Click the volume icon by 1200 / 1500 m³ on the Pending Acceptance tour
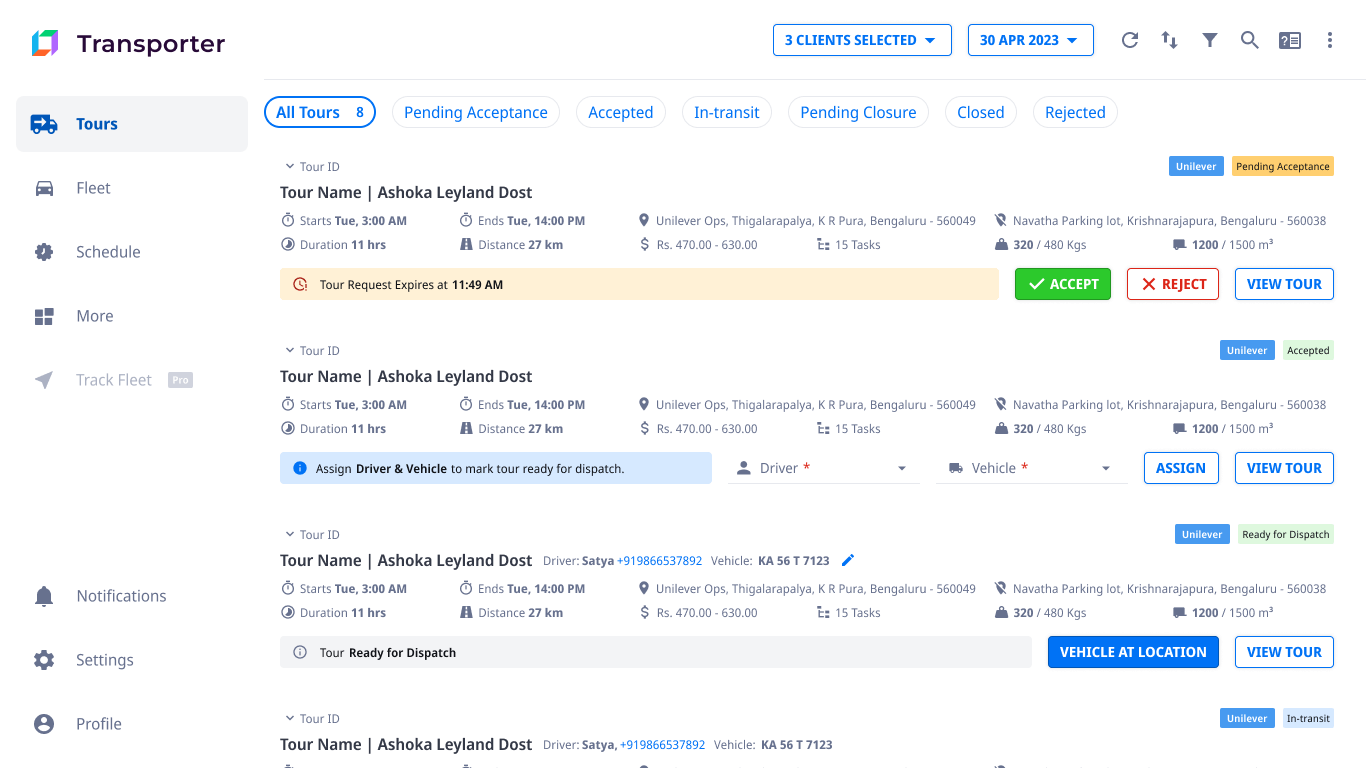1366x768 pixels. point(1180,245)
